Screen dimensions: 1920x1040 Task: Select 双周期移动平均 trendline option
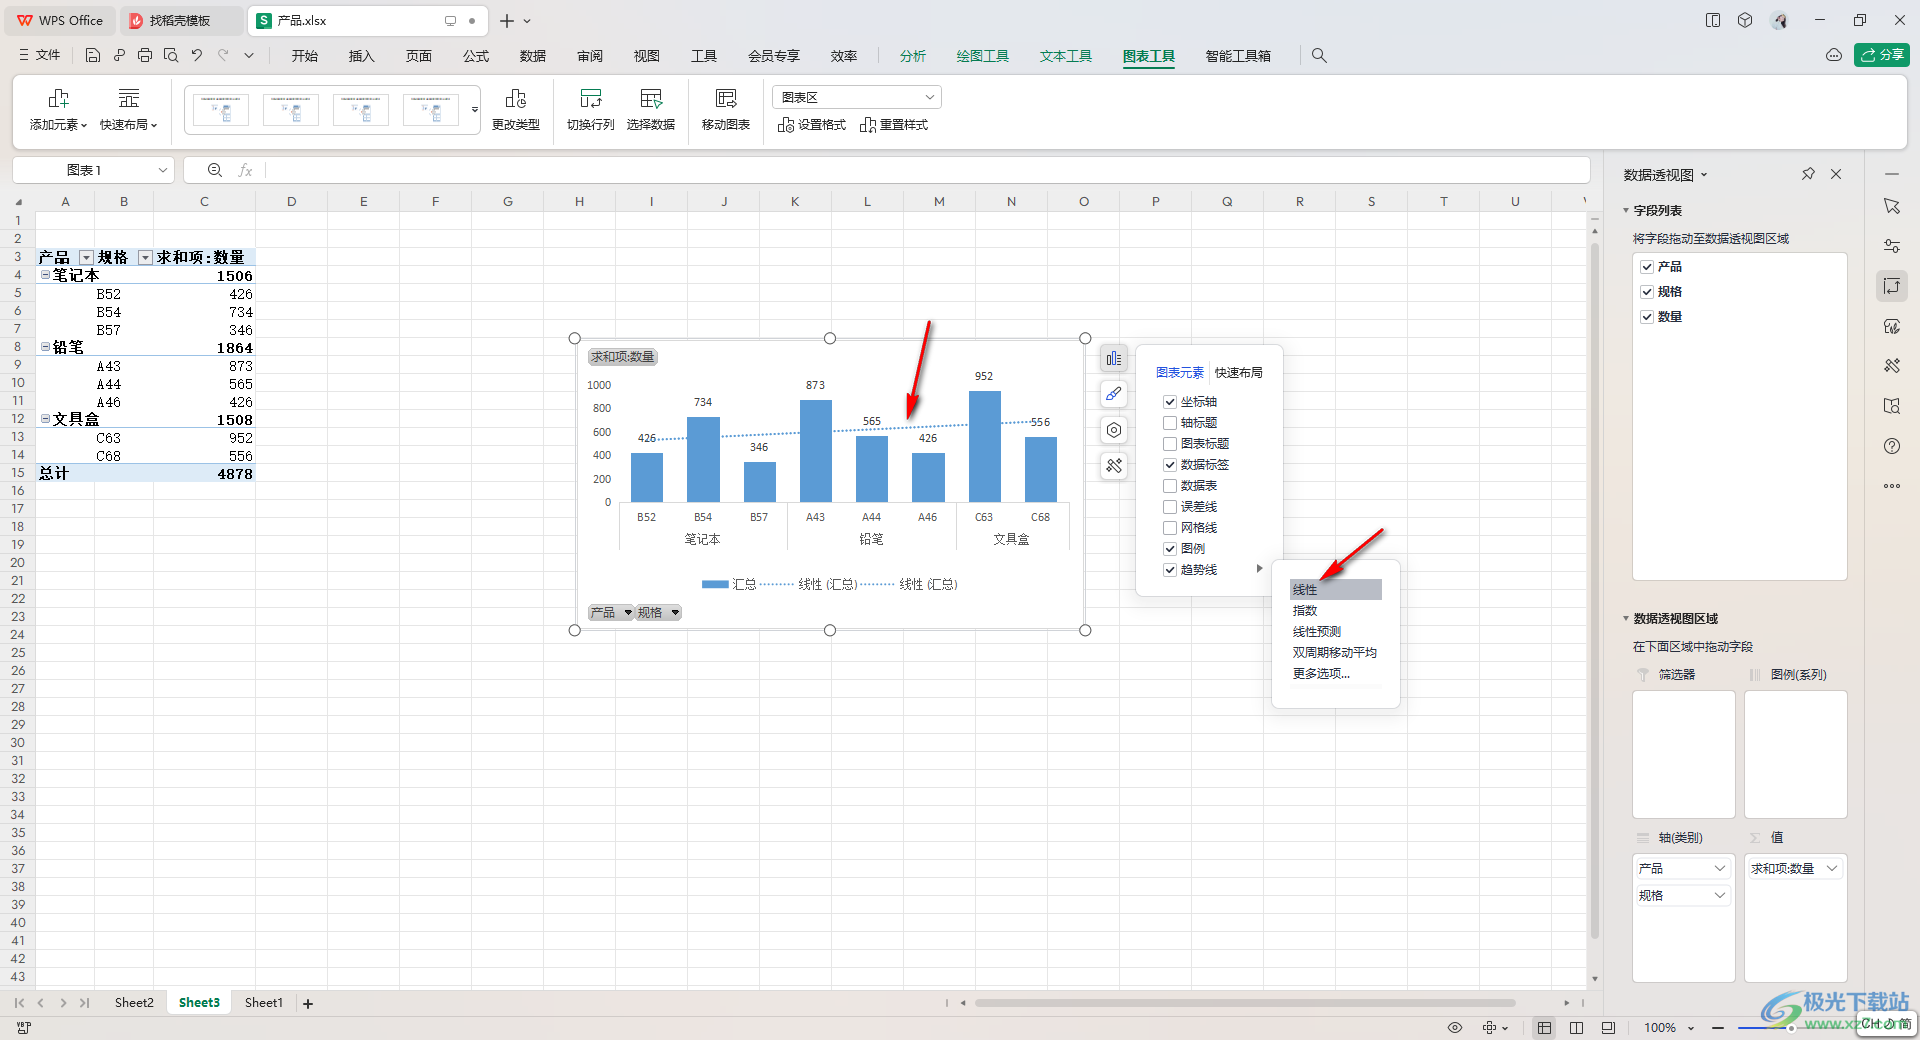(1336, 653)
